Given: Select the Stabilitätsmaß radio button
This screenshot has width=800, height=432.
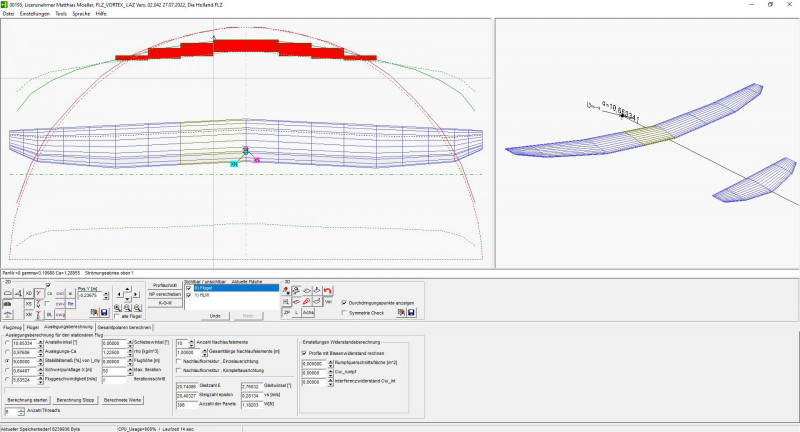Looking at the screenshot, I should click(x=9, y=361).
